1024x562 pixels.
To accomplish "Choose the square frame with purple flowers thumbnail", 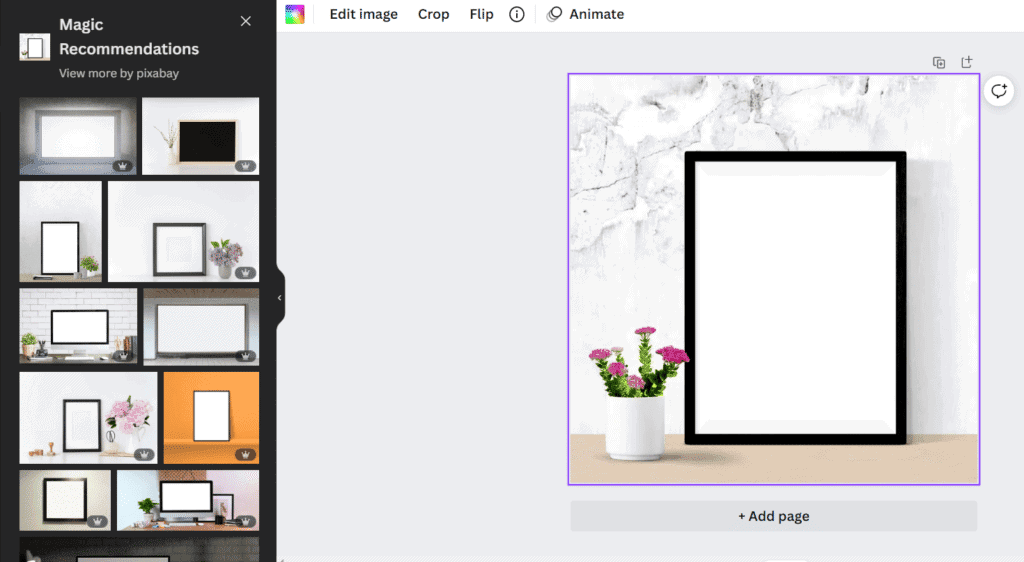I will [x=184, y=232].
